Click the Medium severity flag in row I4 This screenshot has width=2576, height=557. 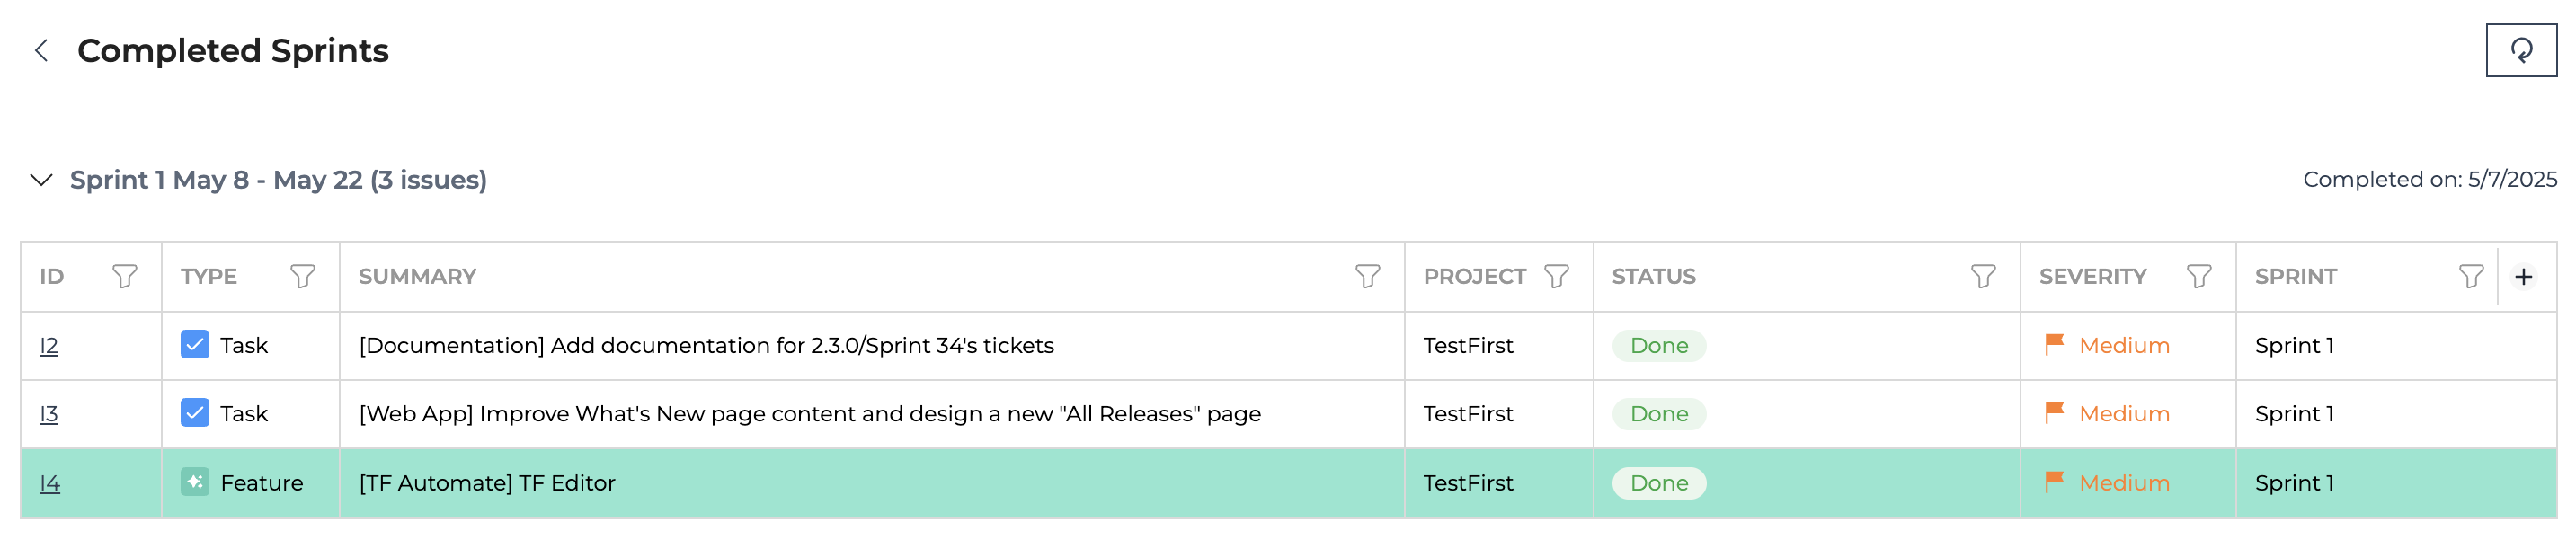[2054, 482]
